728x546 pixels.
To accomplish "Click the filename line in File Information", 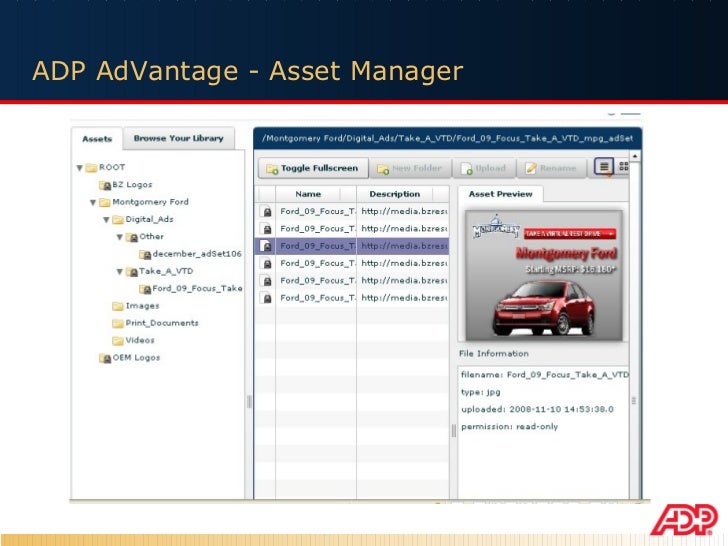I will coord(545,375).
